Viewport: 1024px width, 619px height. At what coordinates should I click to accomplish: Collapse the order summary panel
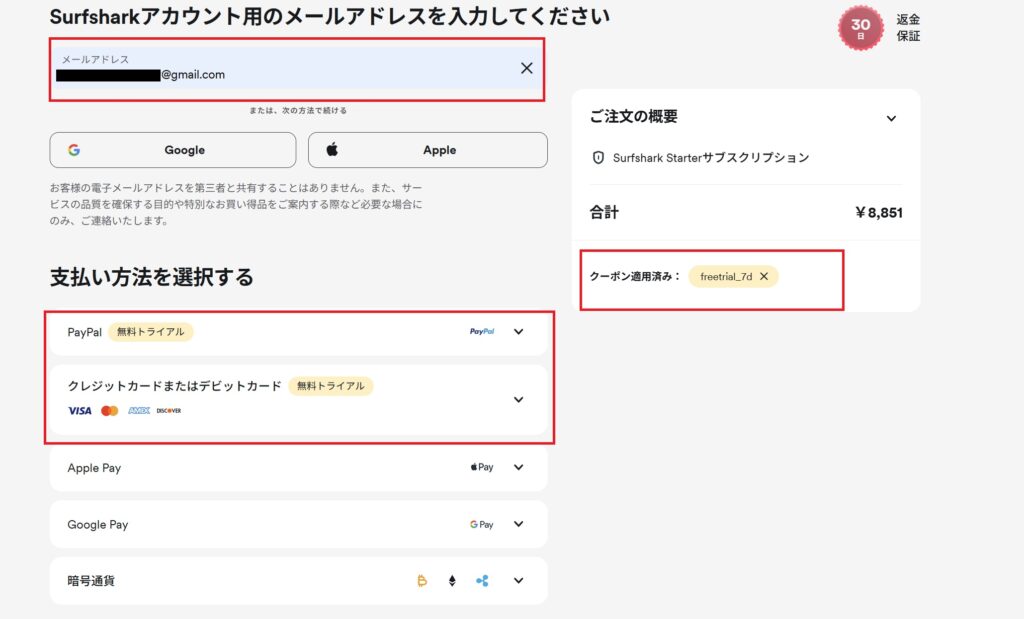(x=893, y=118)
